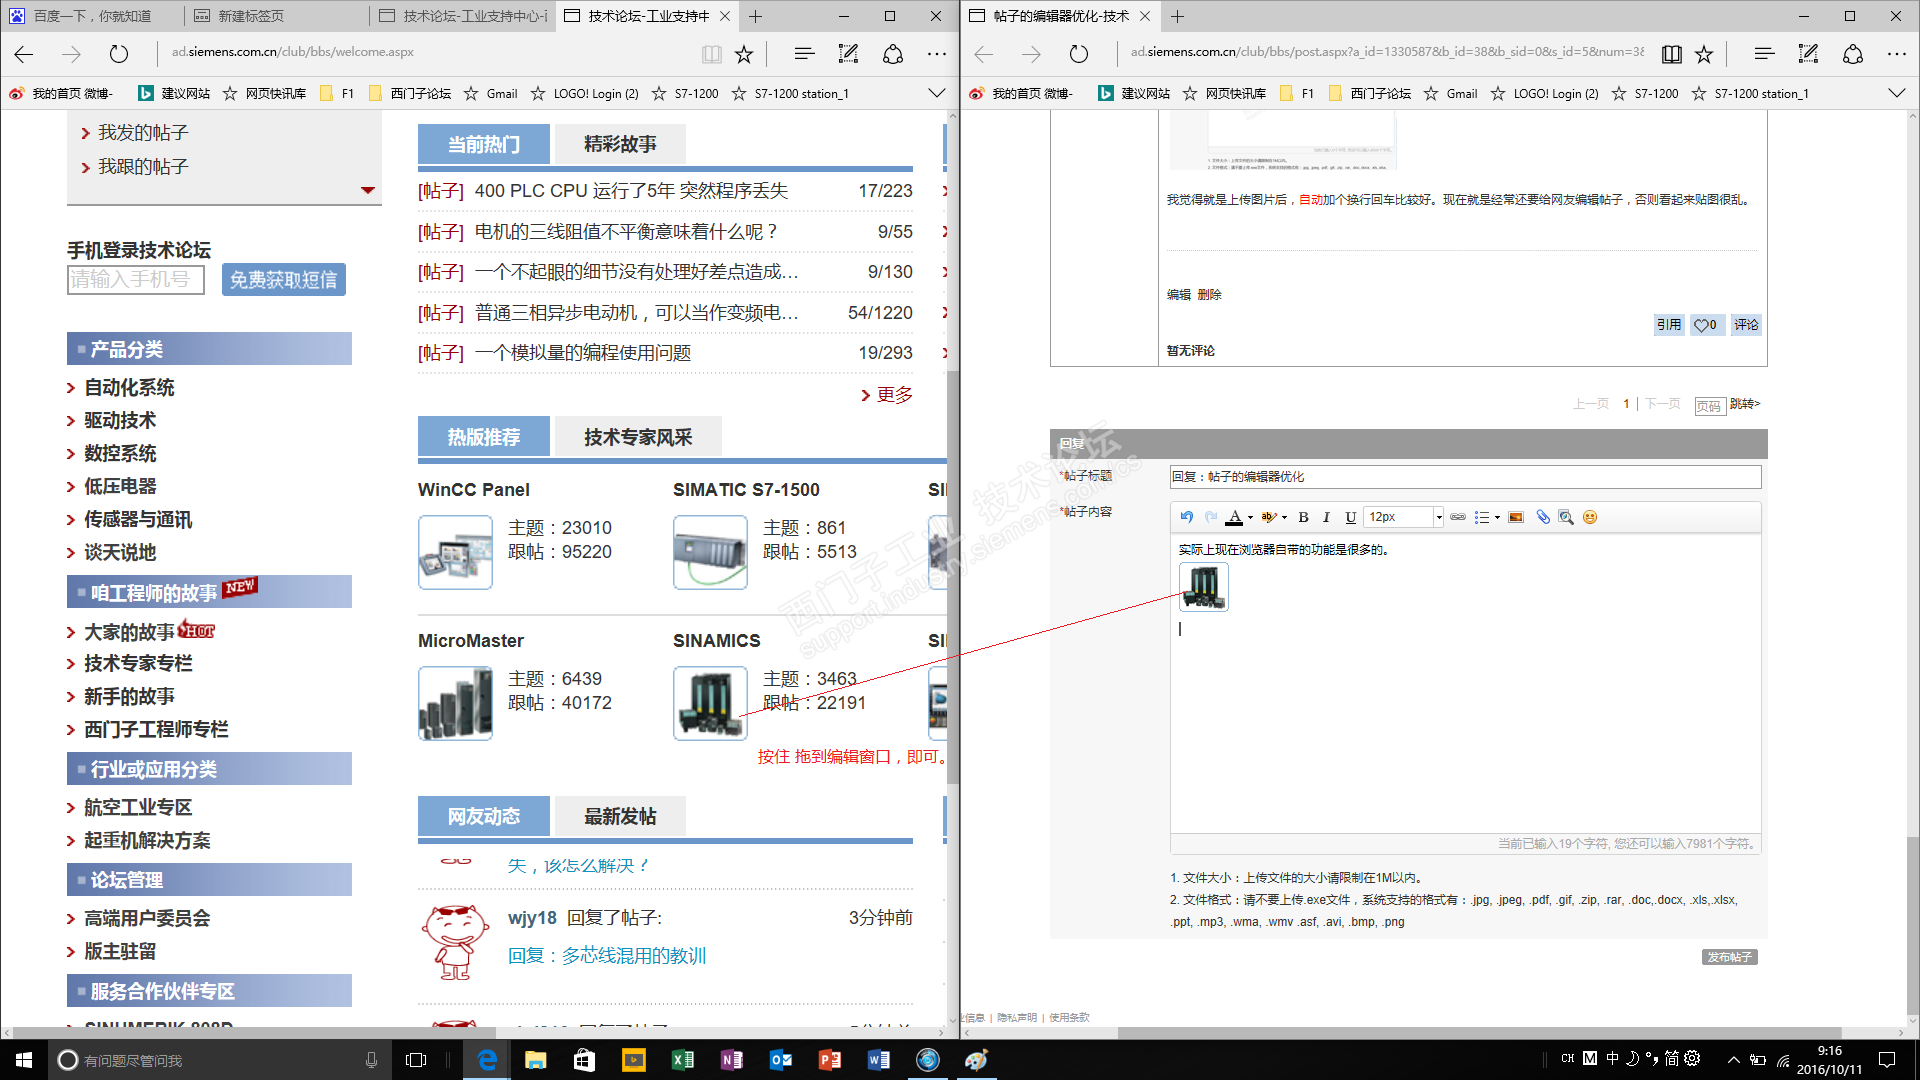This screenshot has width=1920, height=1080.
Task: Switch to the 精彩故事 tab
Action: coord(620,144)
